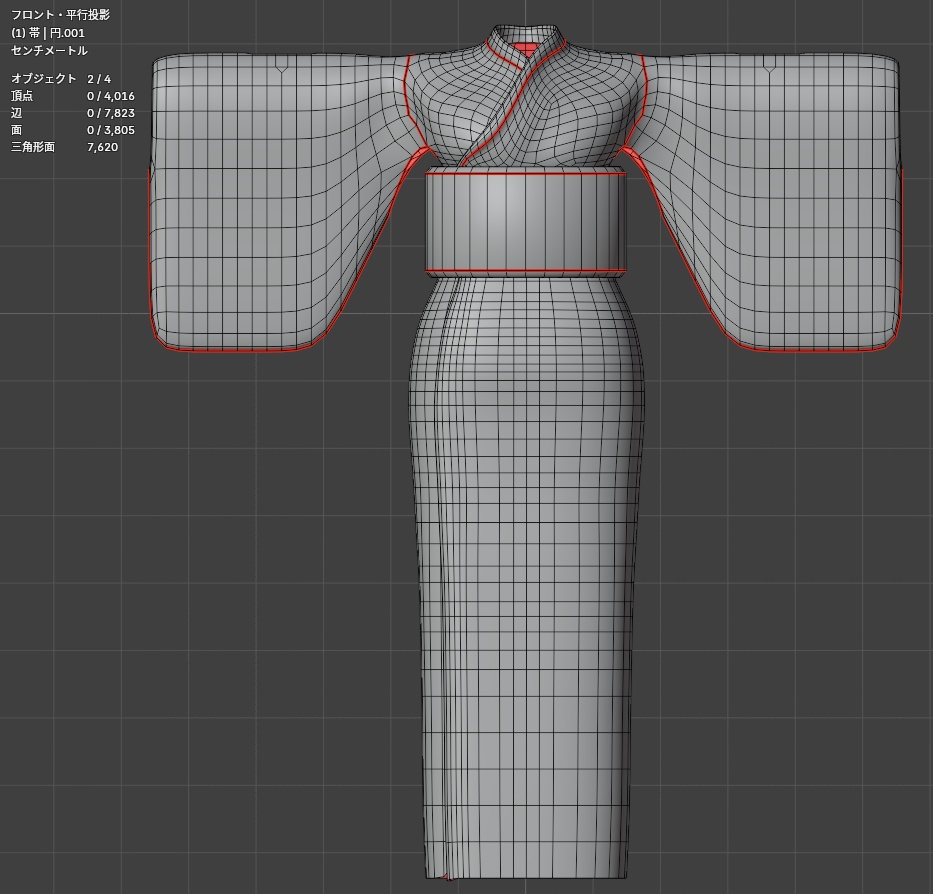Screen dimensions: 933x894
Task: Click the obi belt cylinder at the waist
Action: (x=525, y=223)
